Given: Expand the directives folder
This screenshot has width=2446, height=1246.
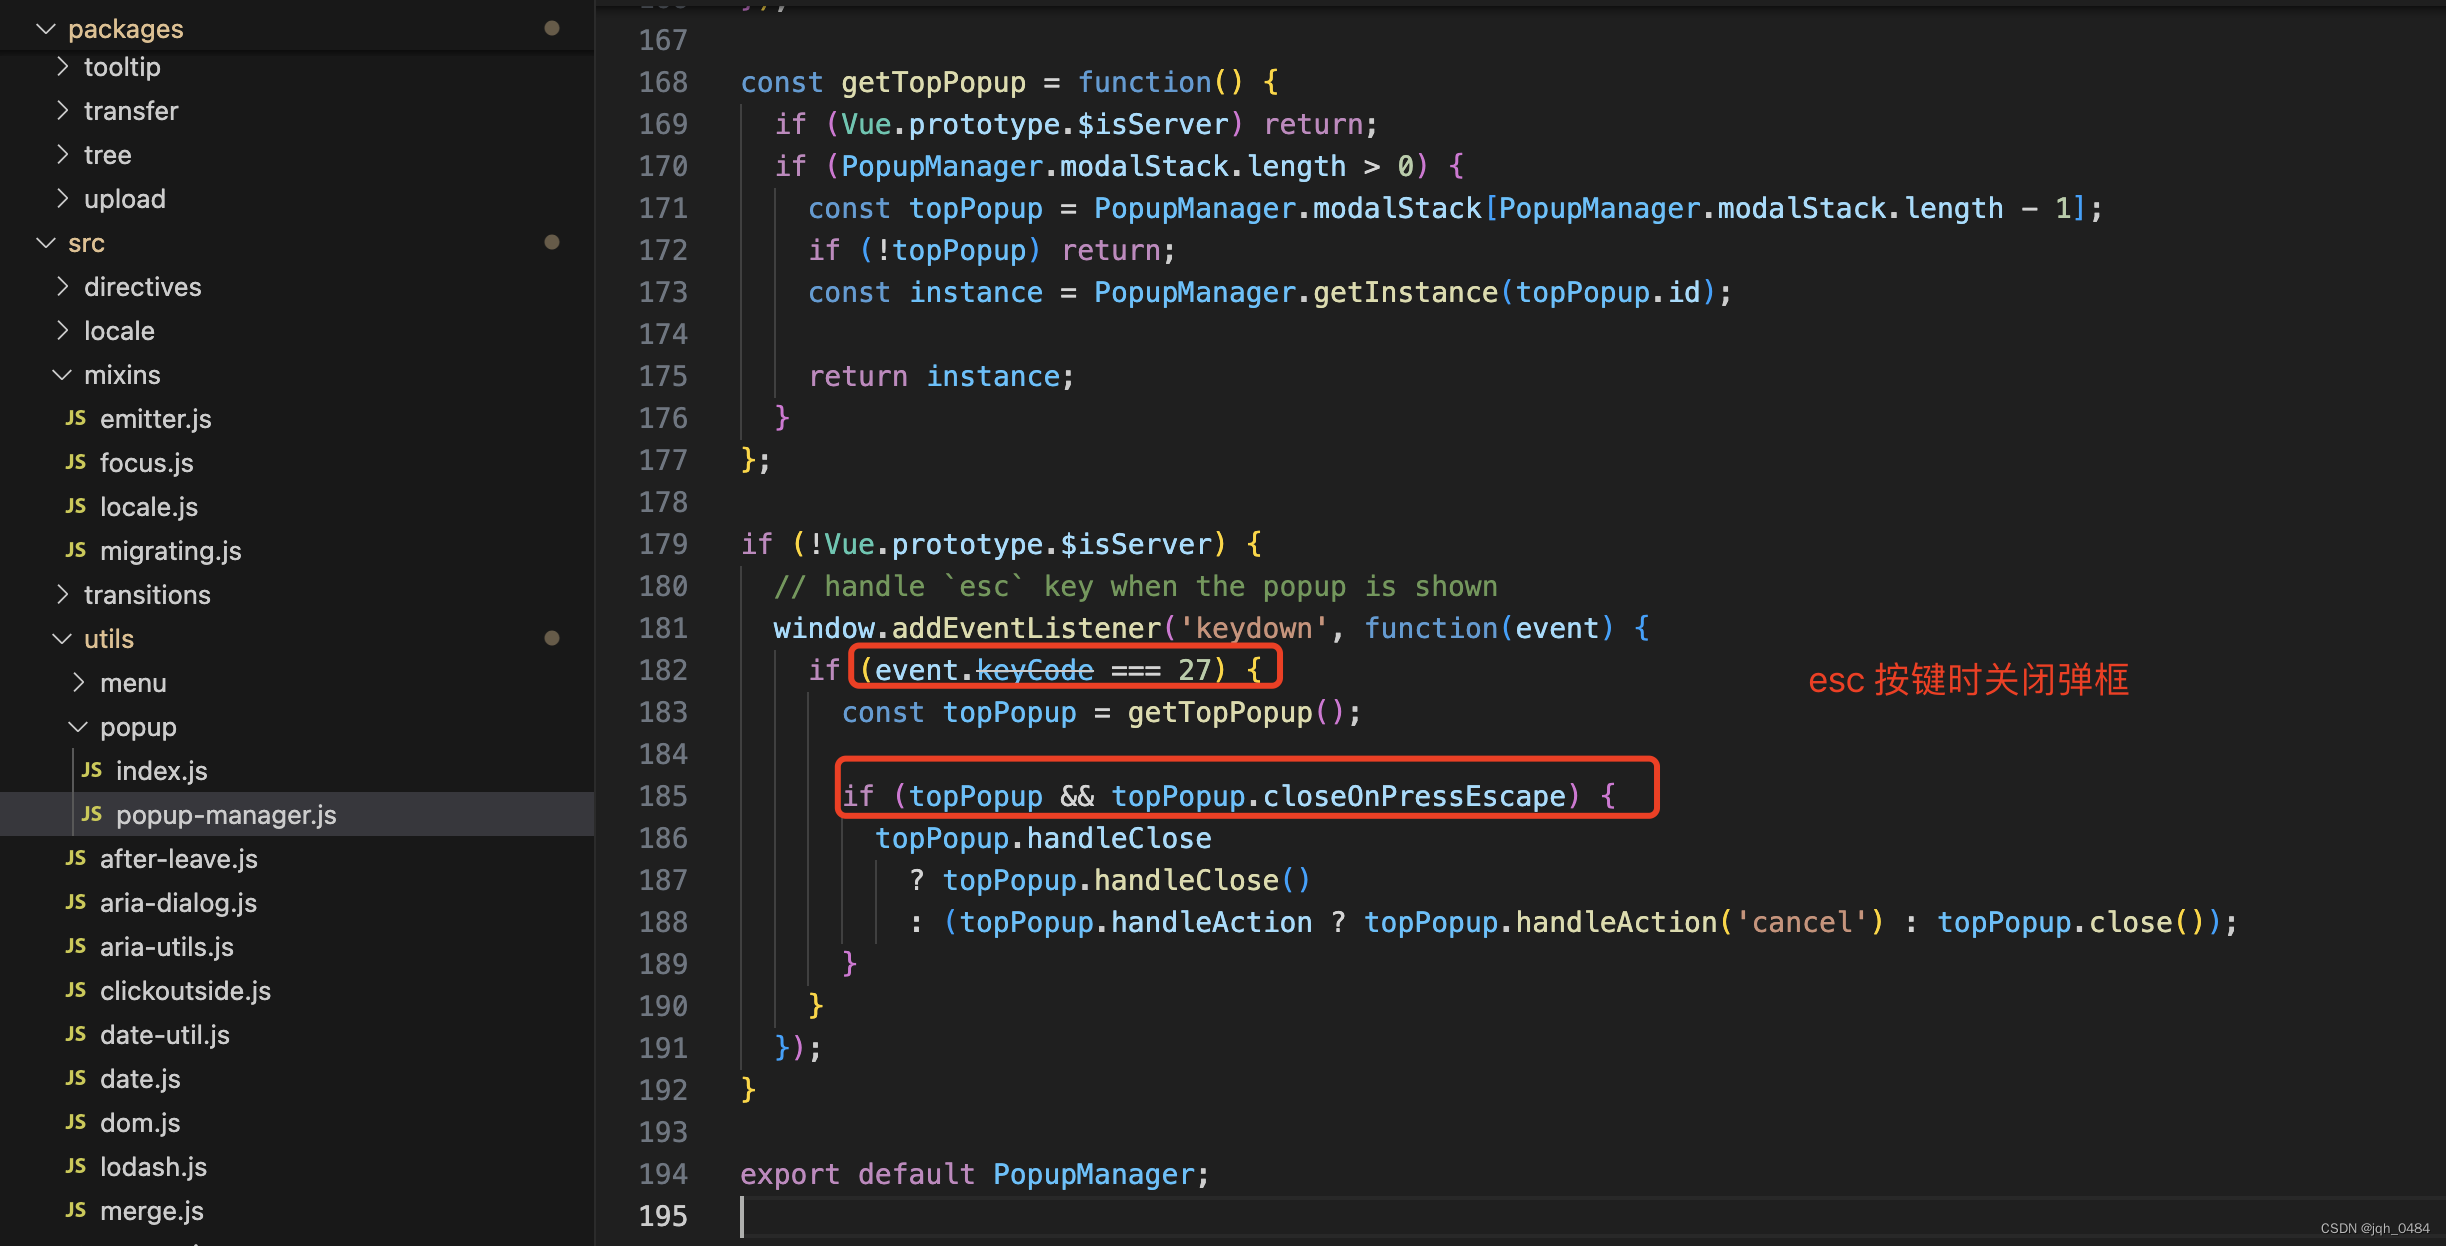Looking at the screenshot, I should (62, 286).
